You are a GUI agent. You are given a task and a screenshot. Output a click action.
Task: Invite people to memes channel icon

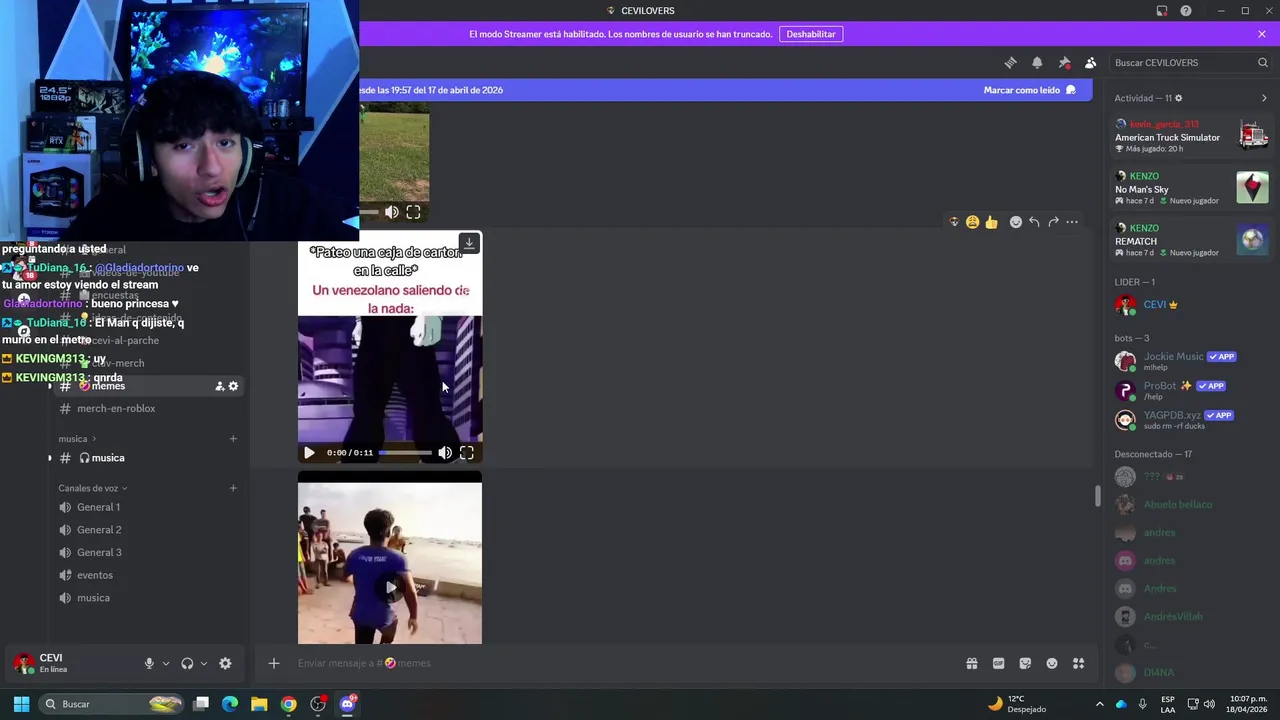[x=220, y=386]
